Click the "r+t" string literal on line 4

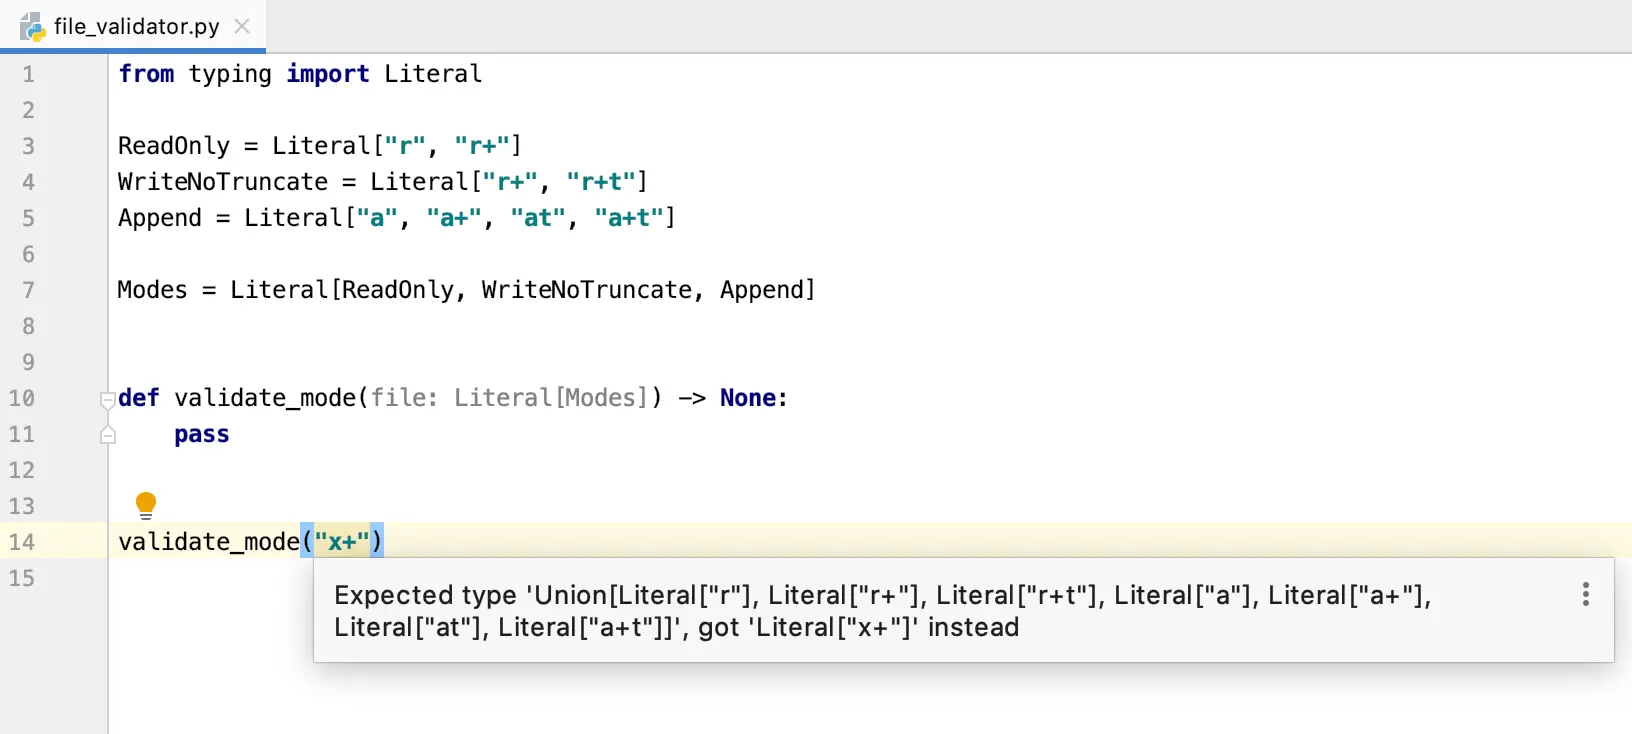coord(600,182)
